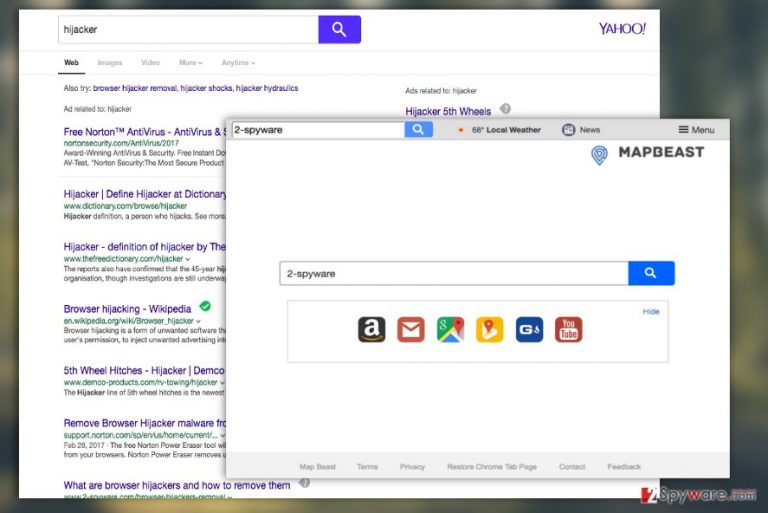This screenshot has width=768, height=513.
Task: Click the www.dictionary.com/browse/hijacker URL
Action: pyautogui.click(x=125, y=206)
